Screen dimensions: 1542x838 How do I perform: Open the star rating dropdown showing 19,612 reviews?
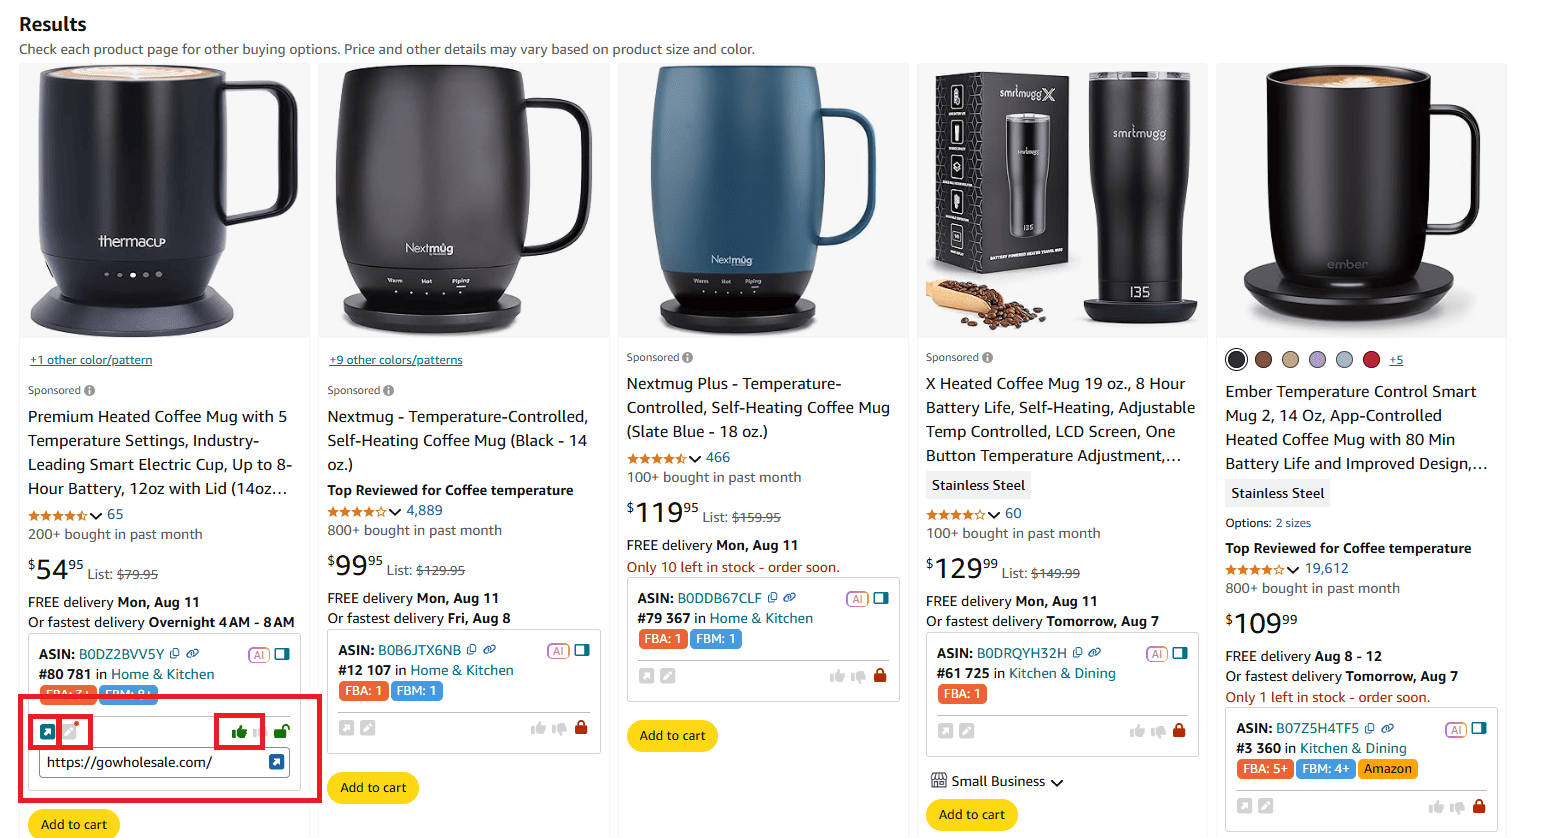(x=1294, y=569)
